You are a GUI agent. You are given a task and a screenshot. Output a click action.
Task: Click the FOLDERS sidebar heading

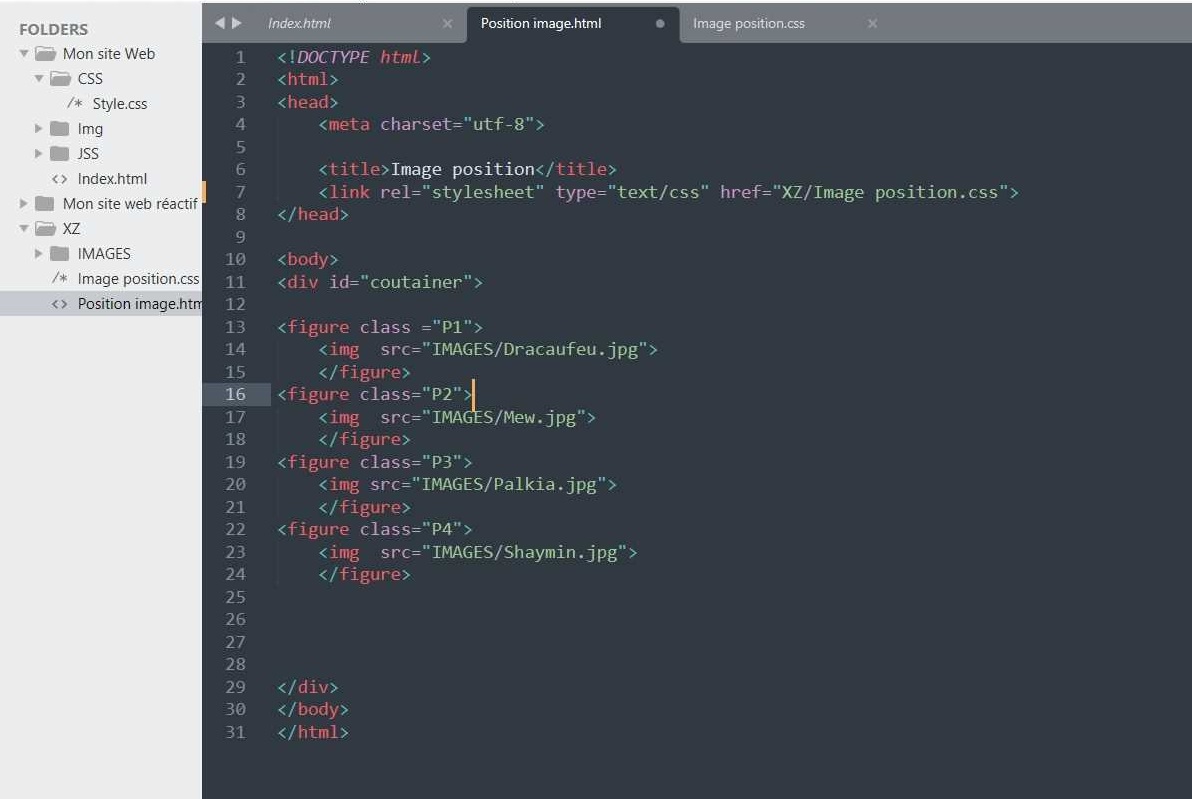[x=53, y=30]
